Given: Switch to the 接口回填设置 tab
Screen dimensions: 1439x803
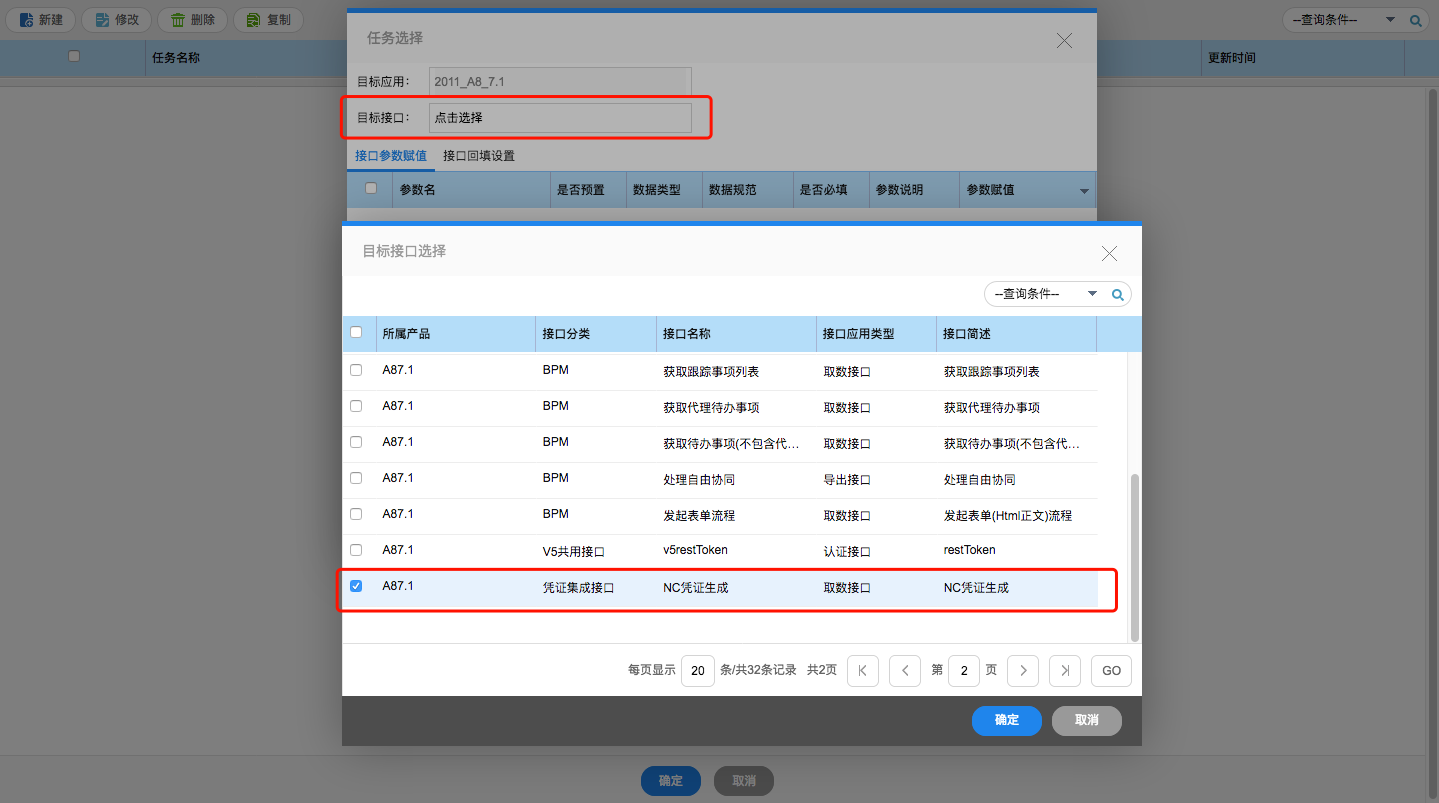Looking at the screenshot, I should pyautogui.click(x=479, y=156).
